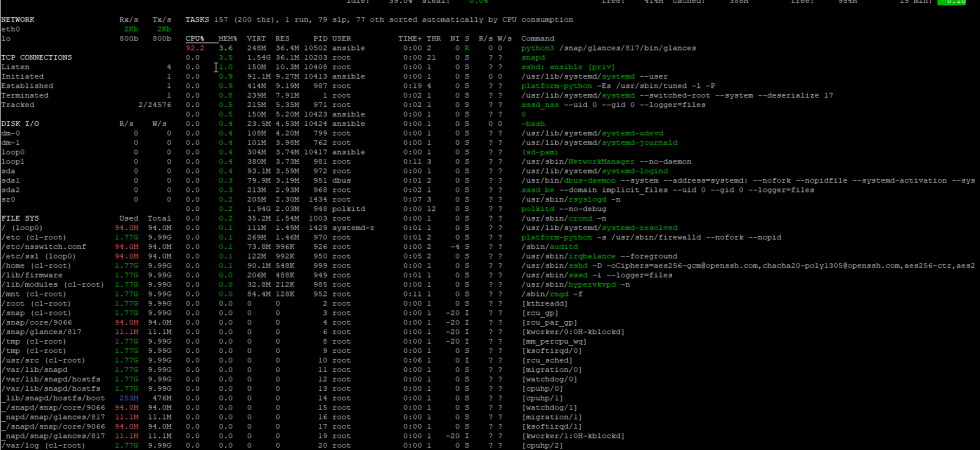The image size is (980, 450).
Task: Select the irqbalance --foreground process
Action: (x=599, y=256)
